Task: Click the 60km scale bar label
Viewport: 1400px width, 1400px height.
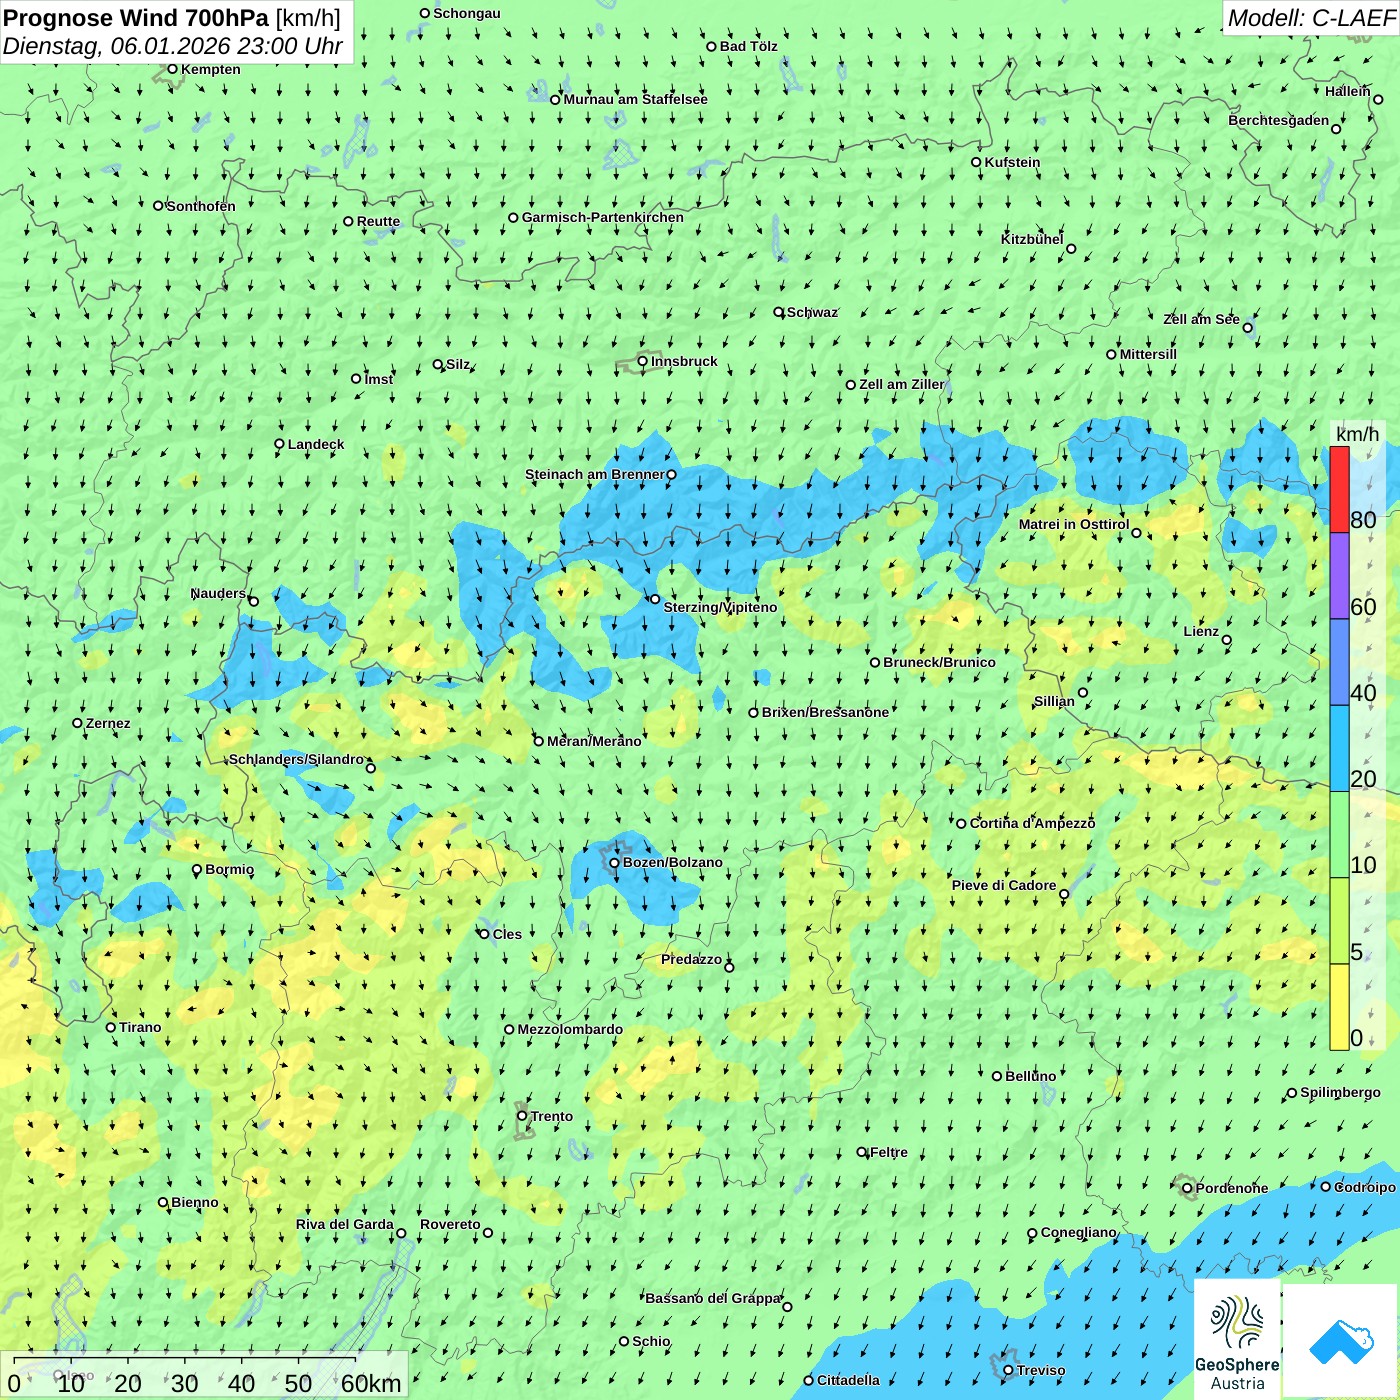Action: click(371, 1383)
